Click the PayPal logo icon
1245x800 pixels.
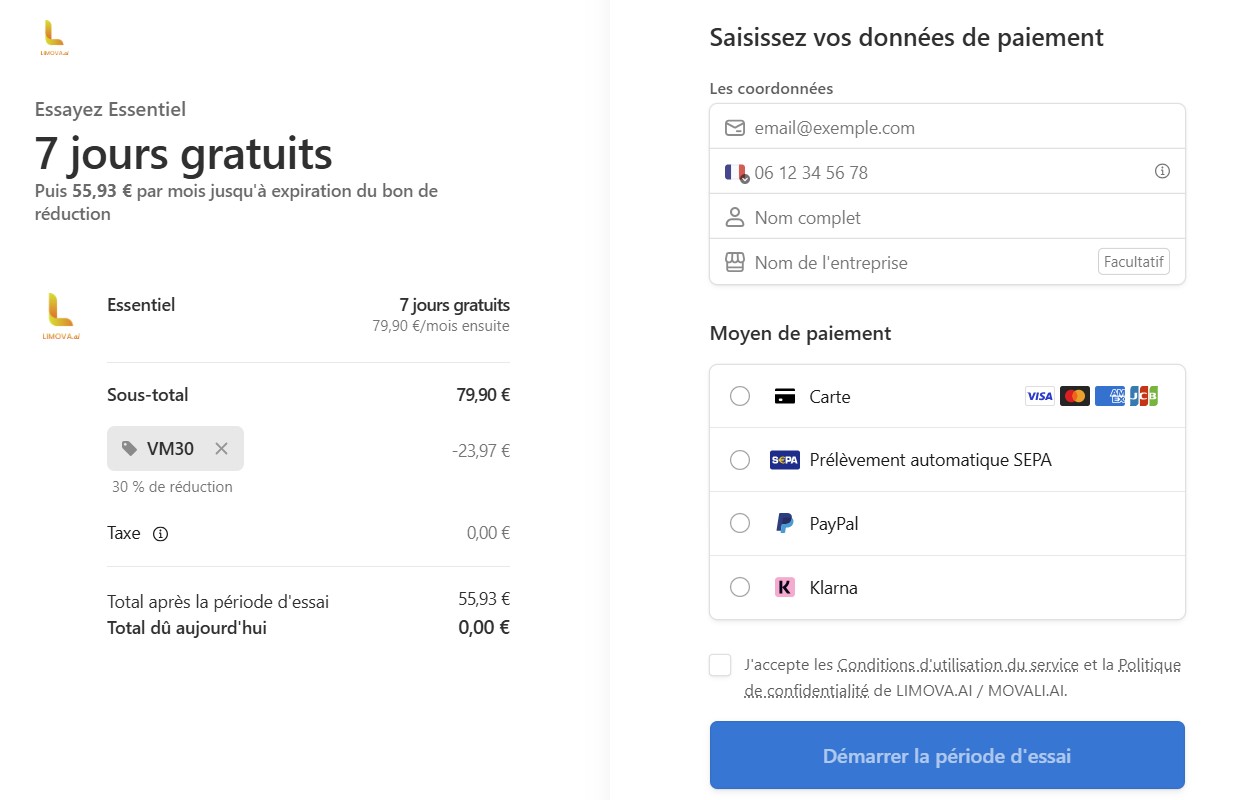785,523
